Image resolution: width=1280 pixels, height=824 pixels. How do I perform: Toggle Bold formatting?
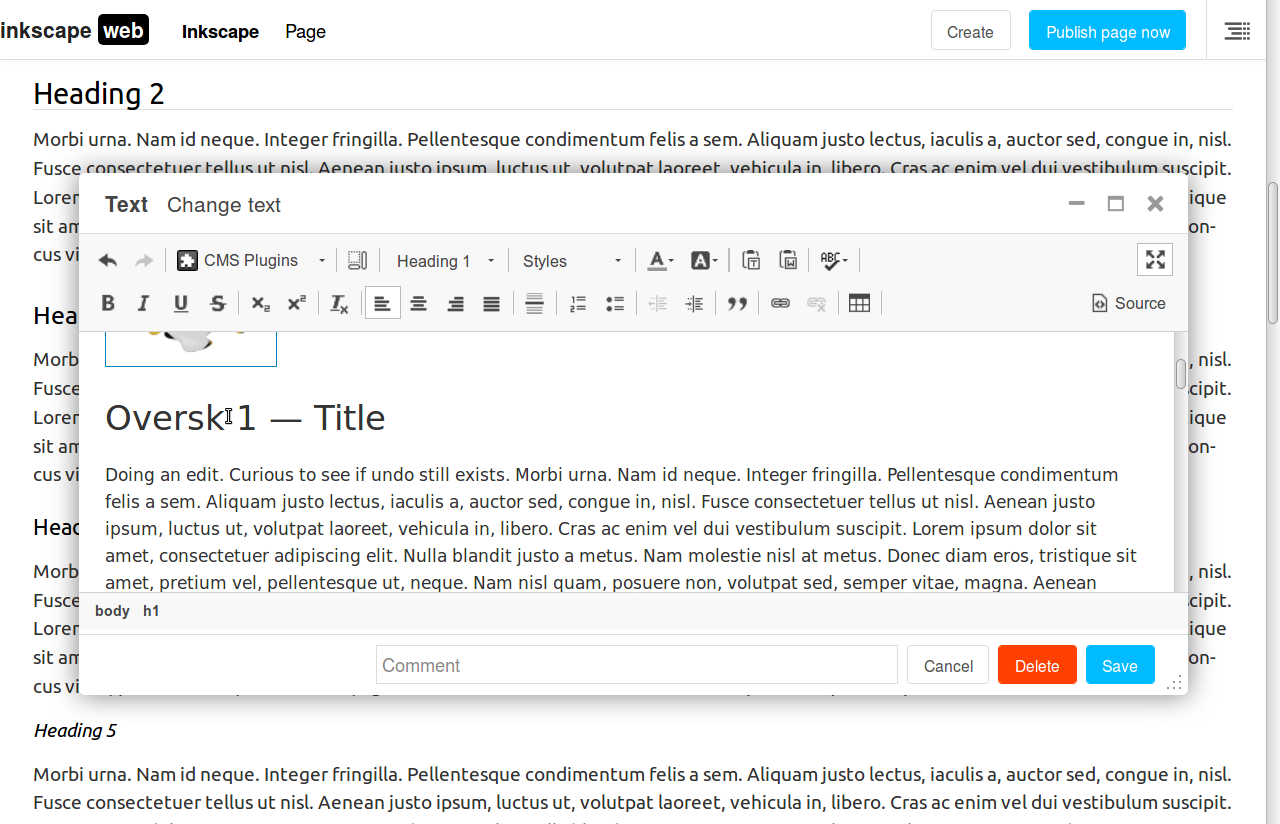pos(108,304)
